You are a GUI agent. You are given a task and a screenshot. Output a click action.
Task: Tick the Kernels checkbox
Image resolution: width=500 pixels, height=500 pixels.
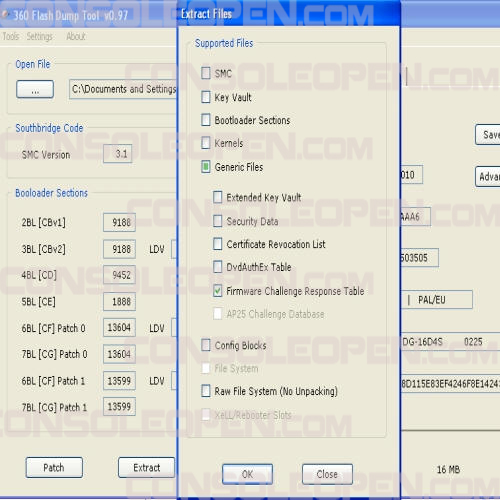206,143
